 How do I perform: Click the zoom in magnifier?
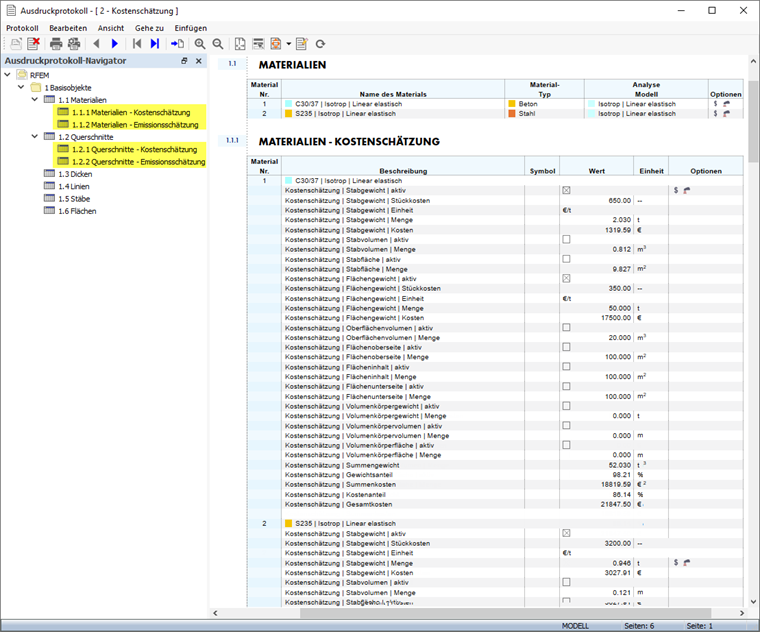[x=200, y=44]
